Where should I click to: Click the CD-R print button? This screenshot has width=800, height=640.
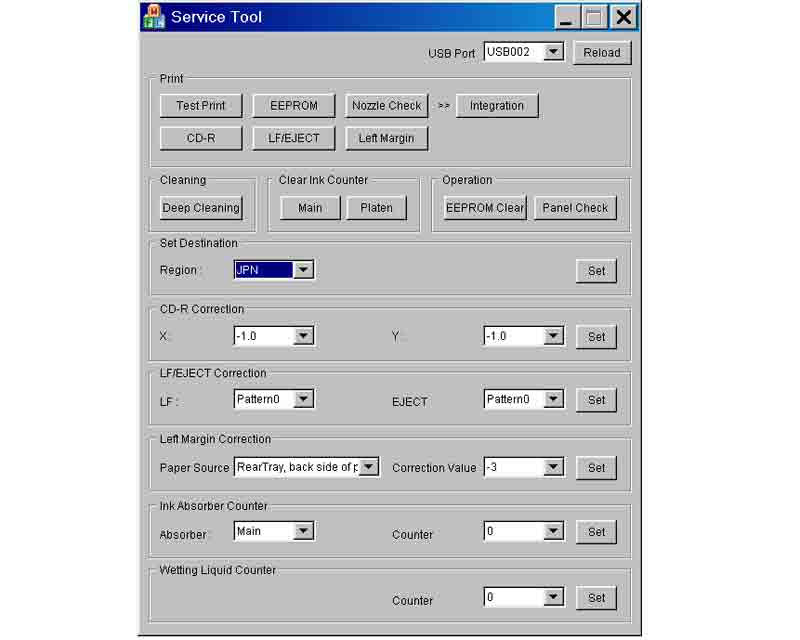(201, 138)
